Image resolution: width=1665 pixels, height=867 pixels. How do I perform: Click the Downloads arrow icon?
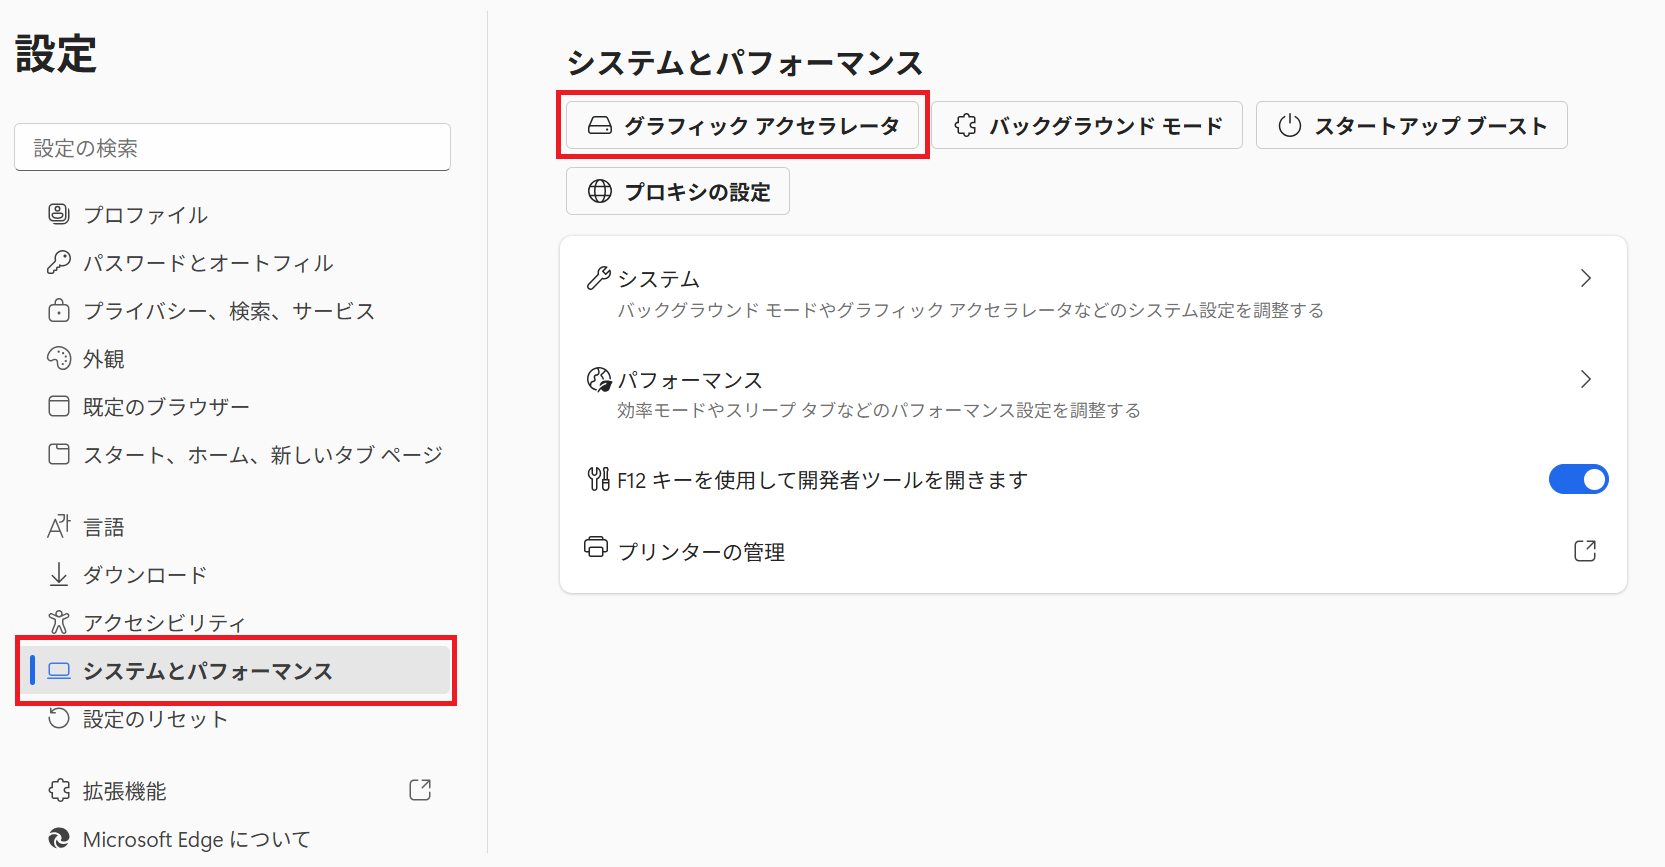coord(59,574)
